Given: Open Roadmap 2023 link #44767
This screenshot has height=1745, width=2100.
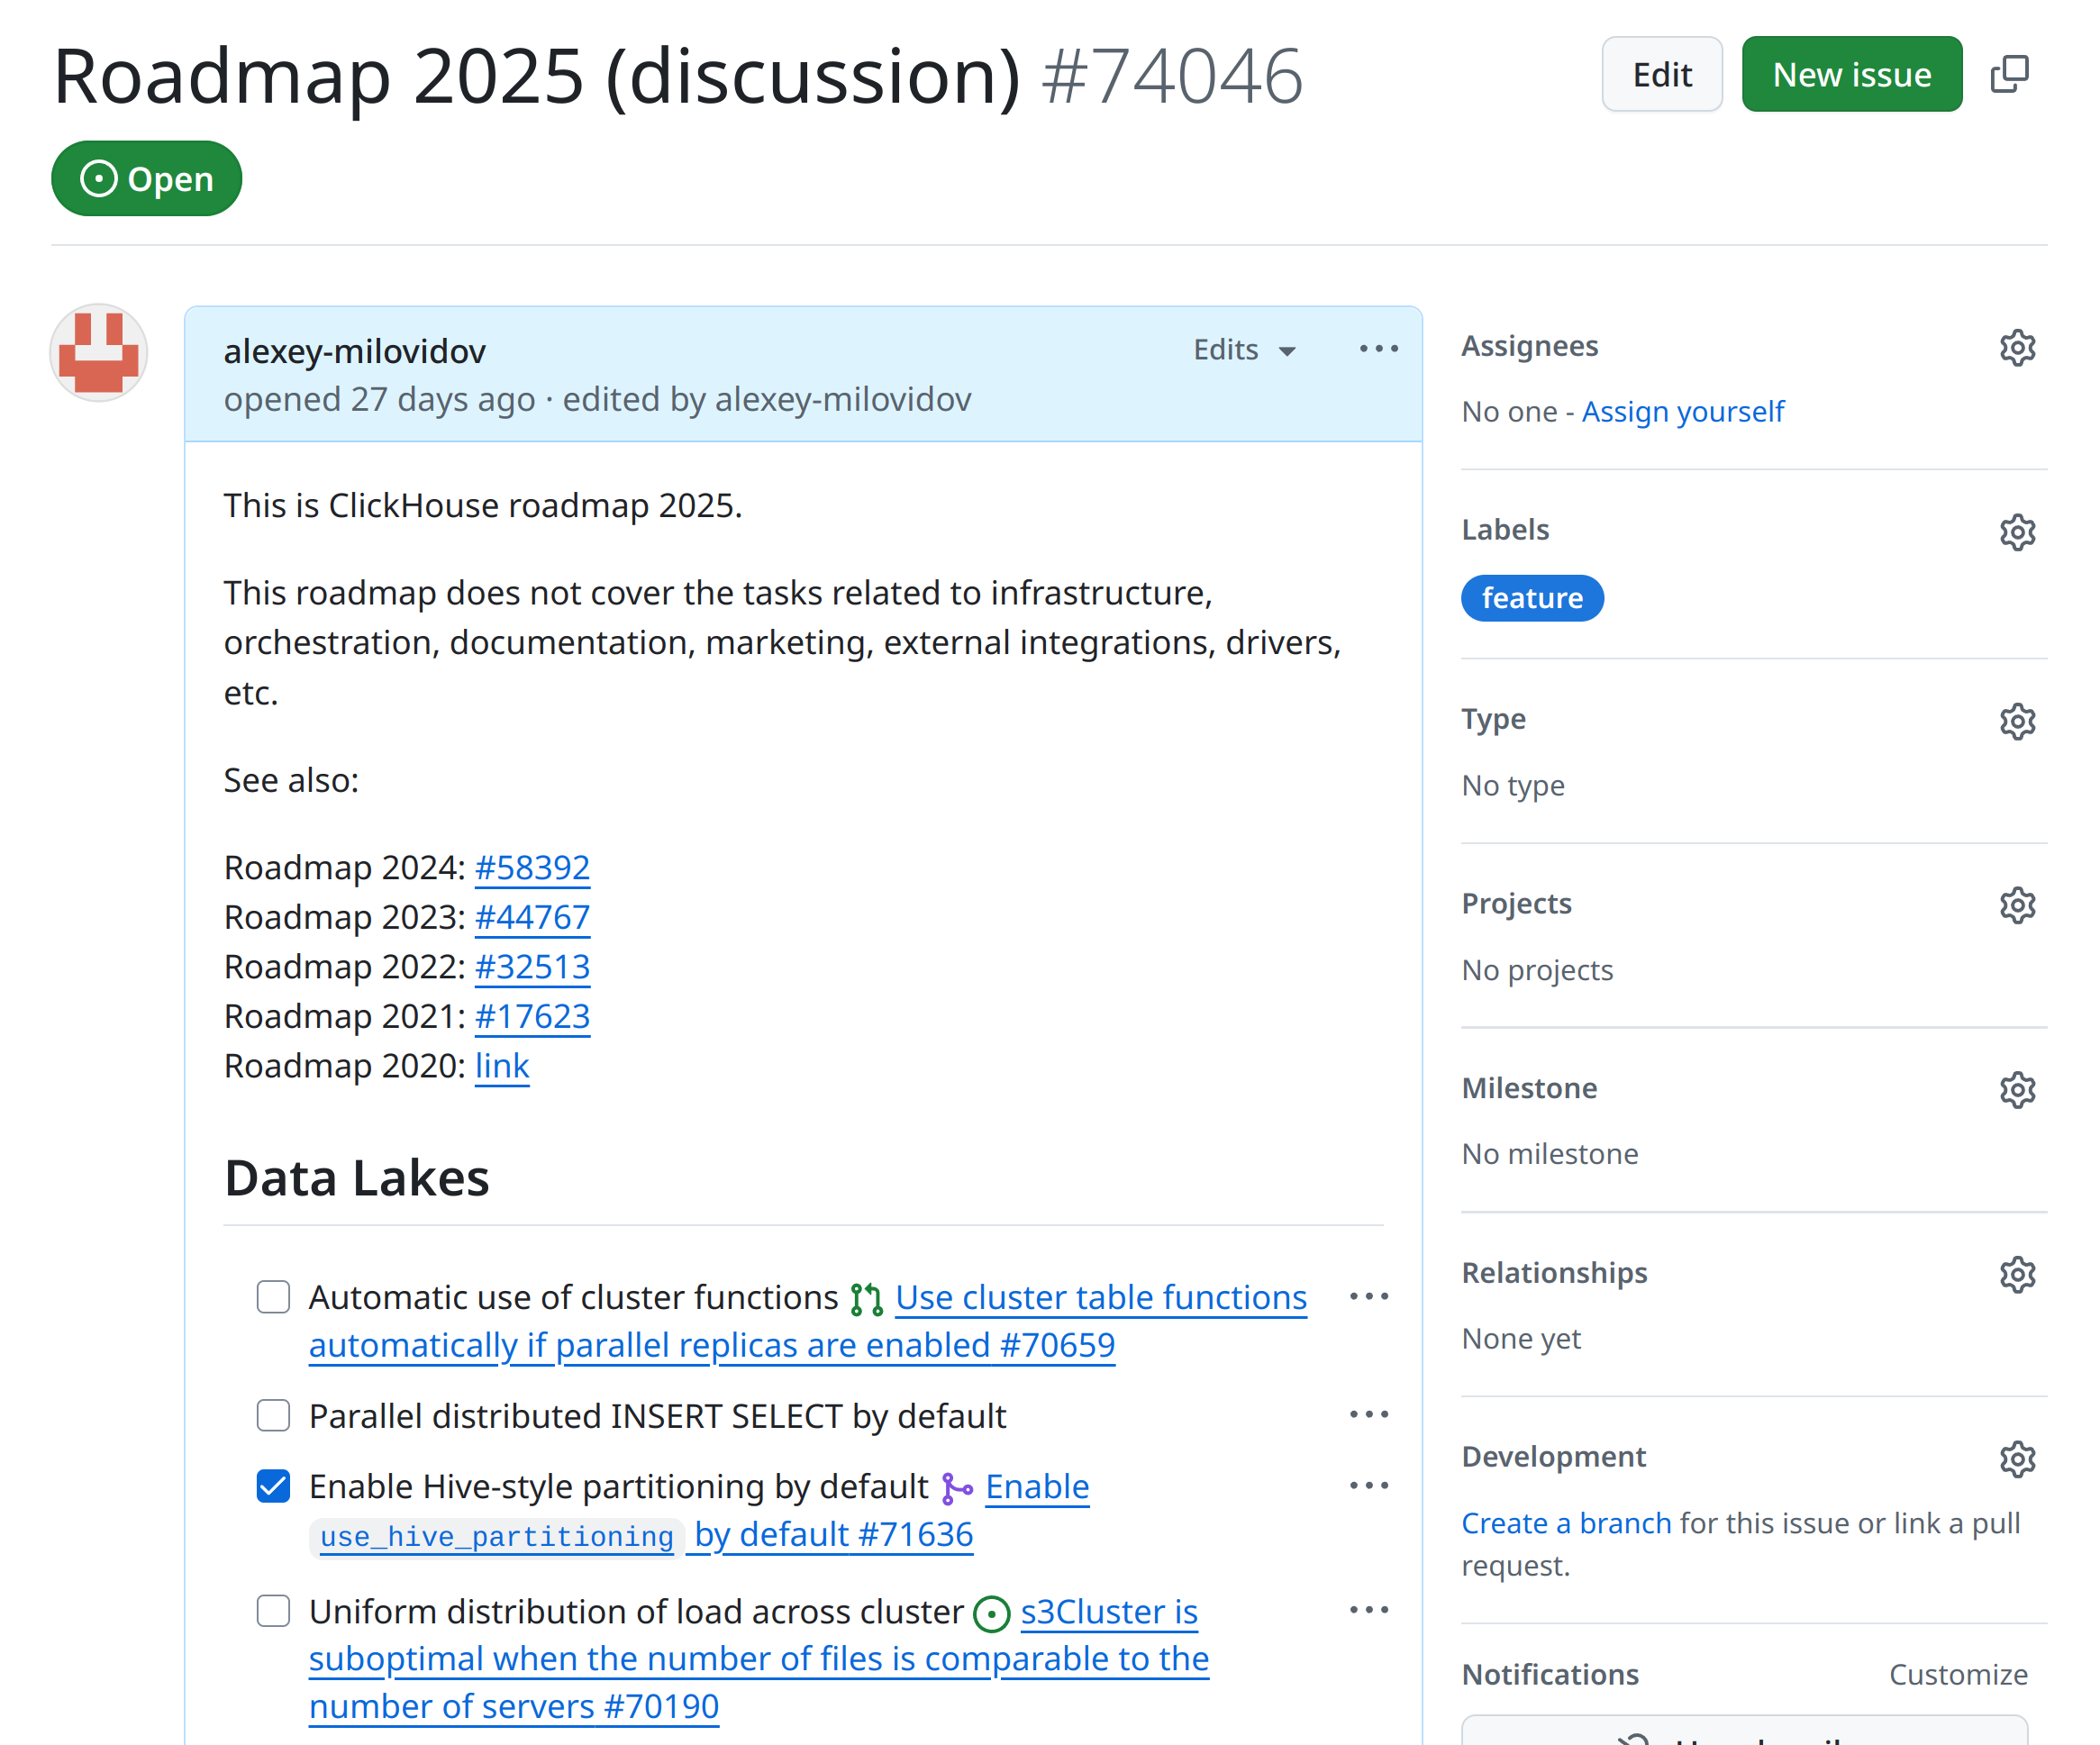Looking at the screenshot, I should pyautogui.click(x=532, y=916).
